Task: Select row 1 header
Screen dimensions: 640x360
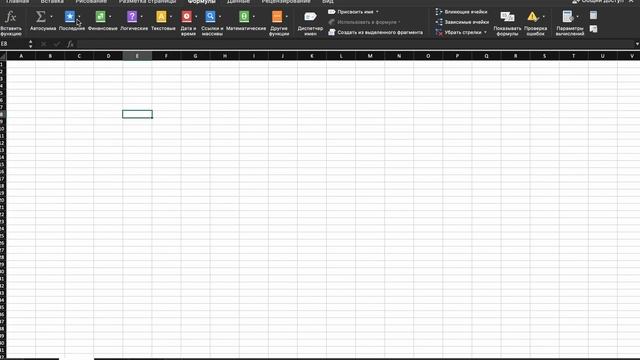Action: point(3,64)
